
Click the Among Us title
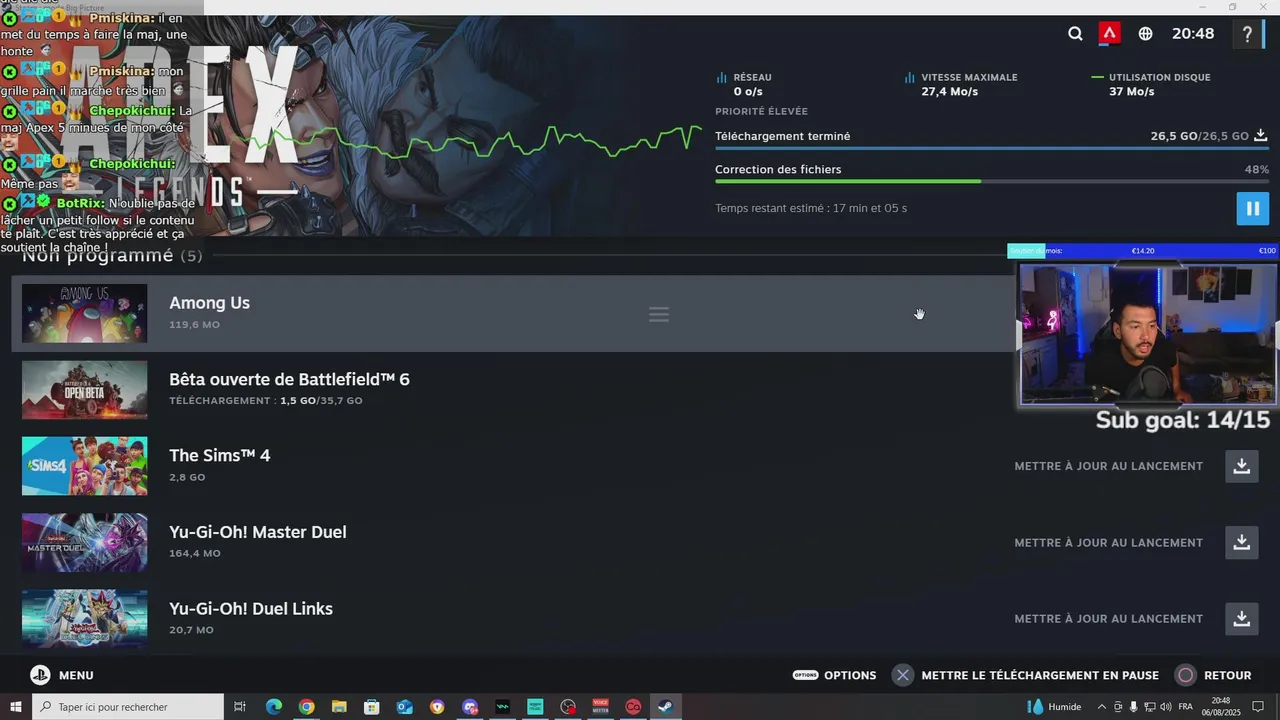click(209, 303)
